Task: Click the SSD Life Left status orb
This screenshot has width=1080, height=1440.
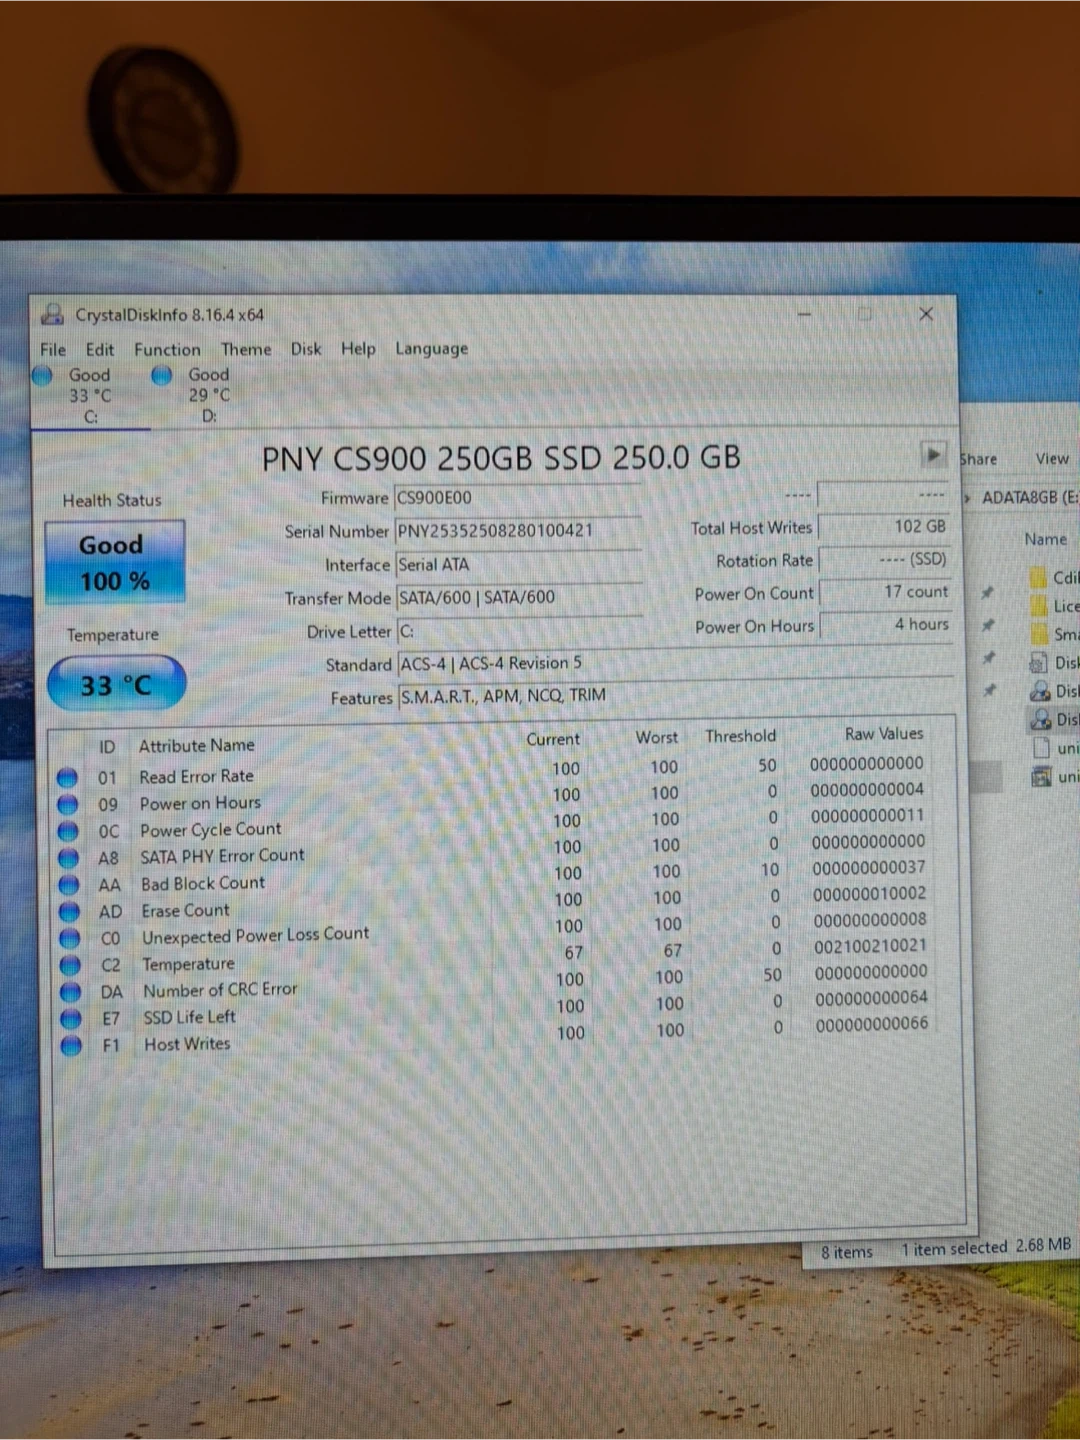Action: point(71,1018)
